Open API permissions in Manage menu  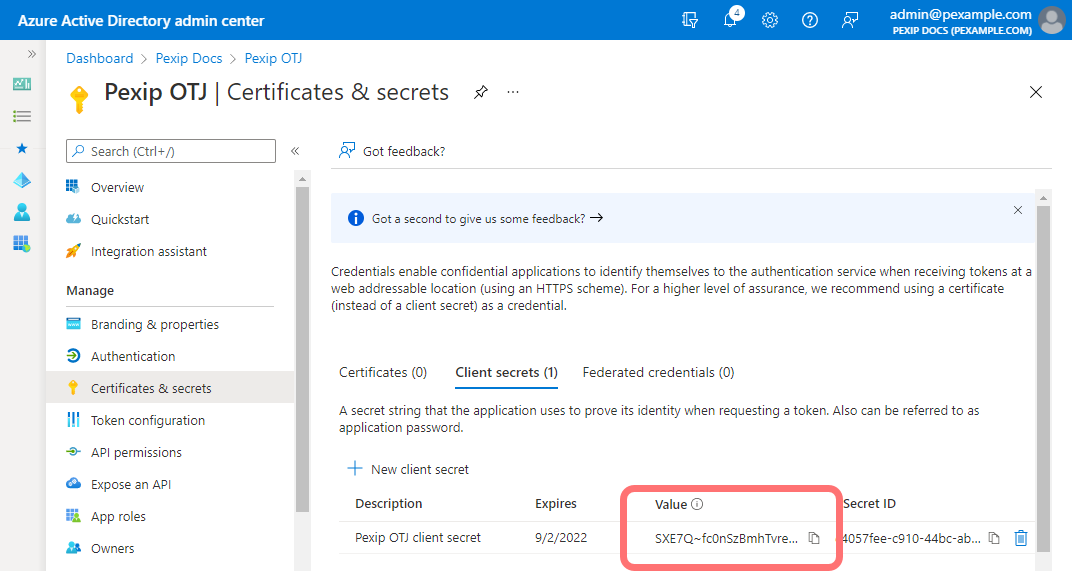click(x=136, y=452)
